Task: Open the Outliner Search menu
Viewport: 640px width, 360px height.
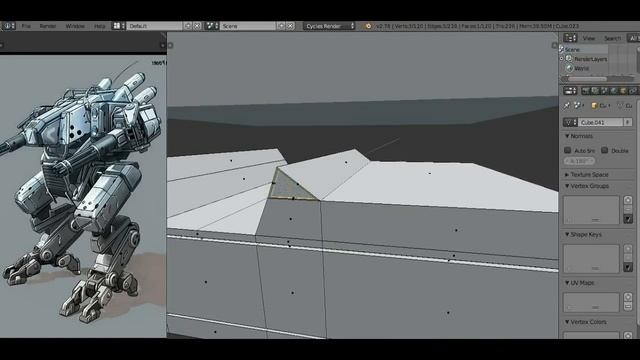Action: click(612, 38)
